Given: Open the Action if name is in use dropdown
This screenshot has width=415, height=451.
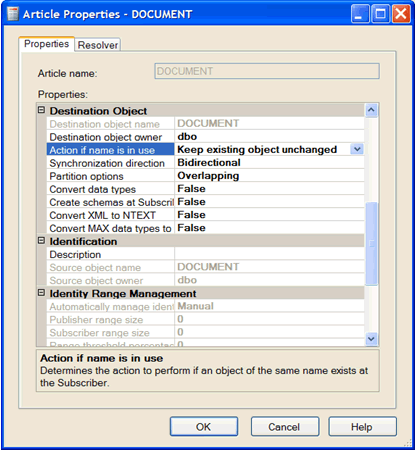Looking at the screenshot, I should coord(357,149).
